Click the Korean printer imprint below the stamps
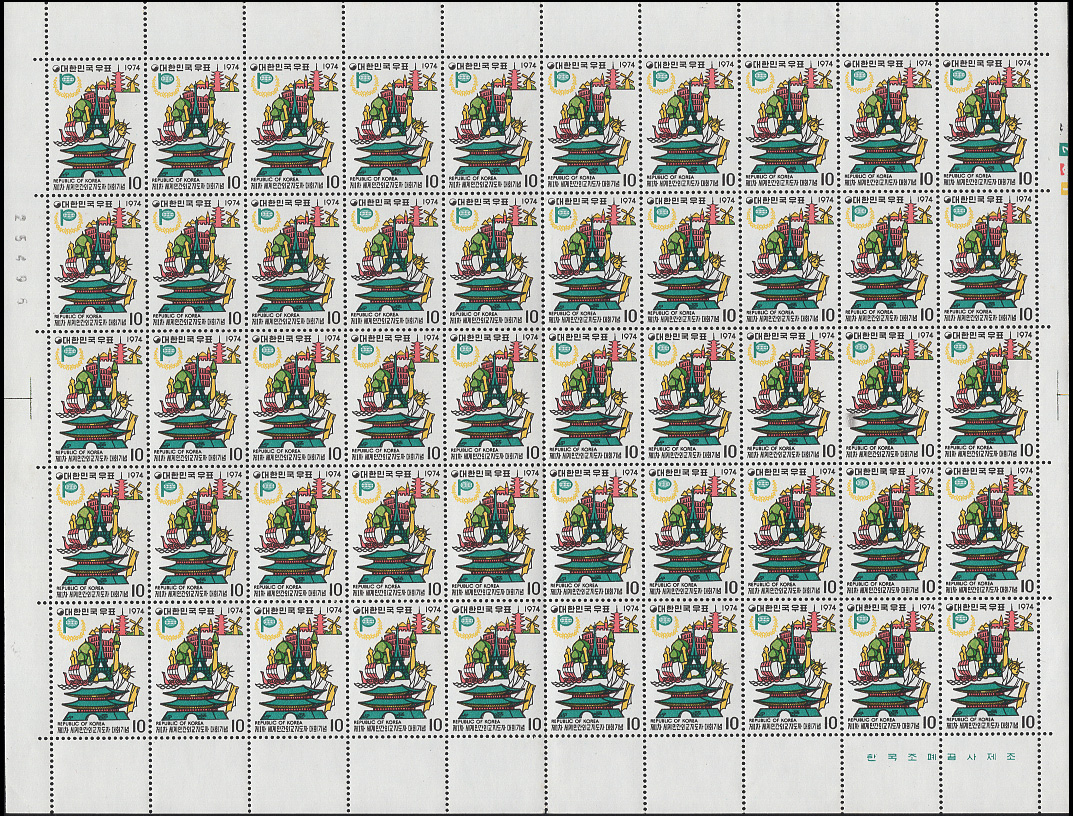Viewport: 1073px width, 816px height. pos(941,757)
